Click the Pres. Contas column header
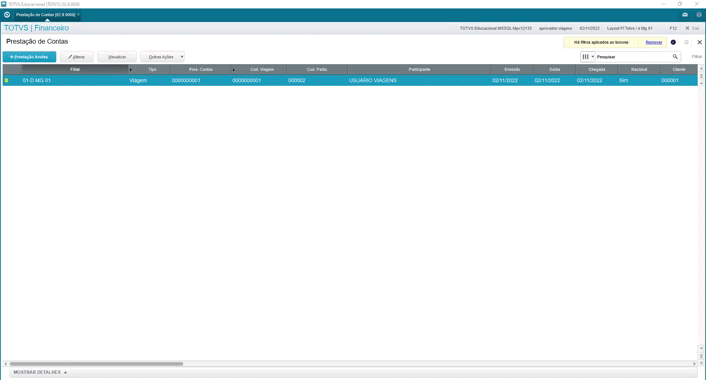Image resolution: width=706 pixels, height=380 pixels. (x=201, y=69)
